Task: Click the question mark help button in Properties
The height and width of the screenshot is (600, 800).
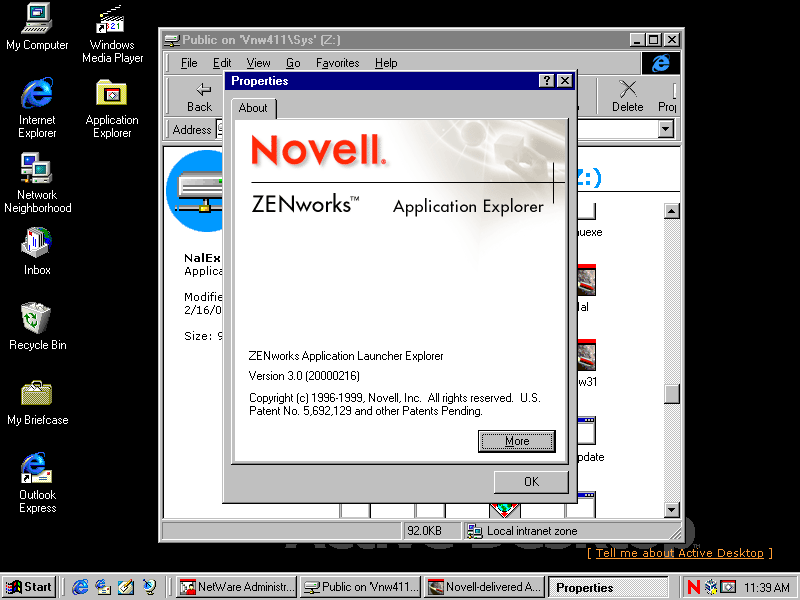Action: [x=546, y=81]
